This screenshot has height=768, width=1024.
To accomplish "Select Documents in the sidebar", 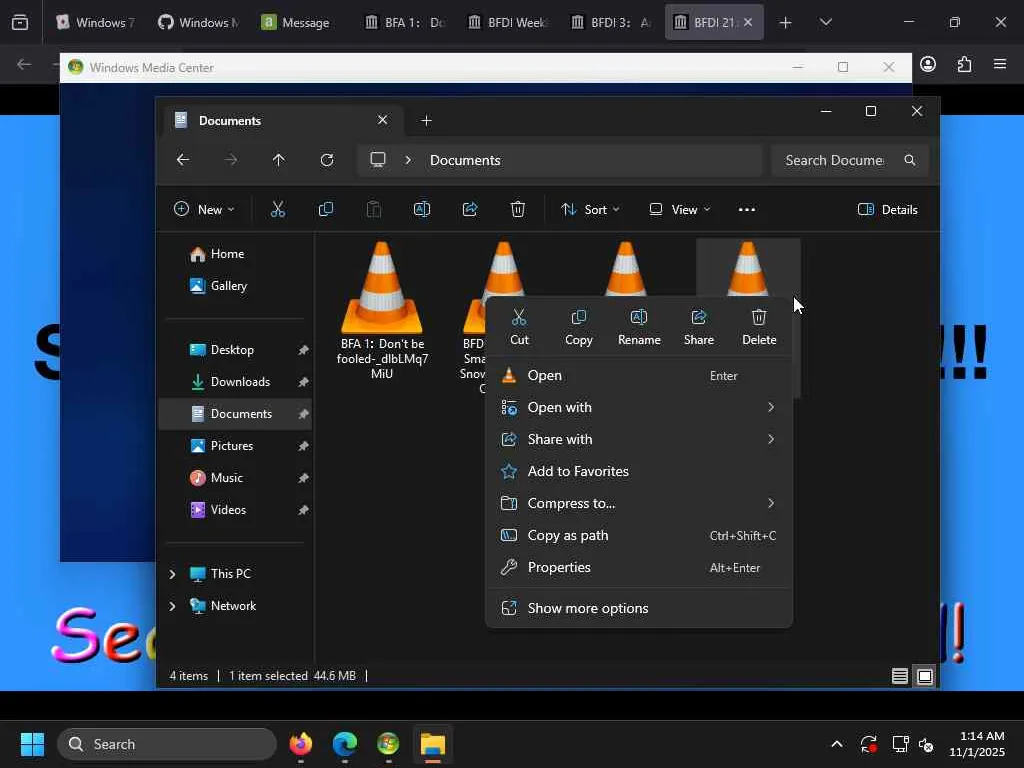I will tap(235, 414).
